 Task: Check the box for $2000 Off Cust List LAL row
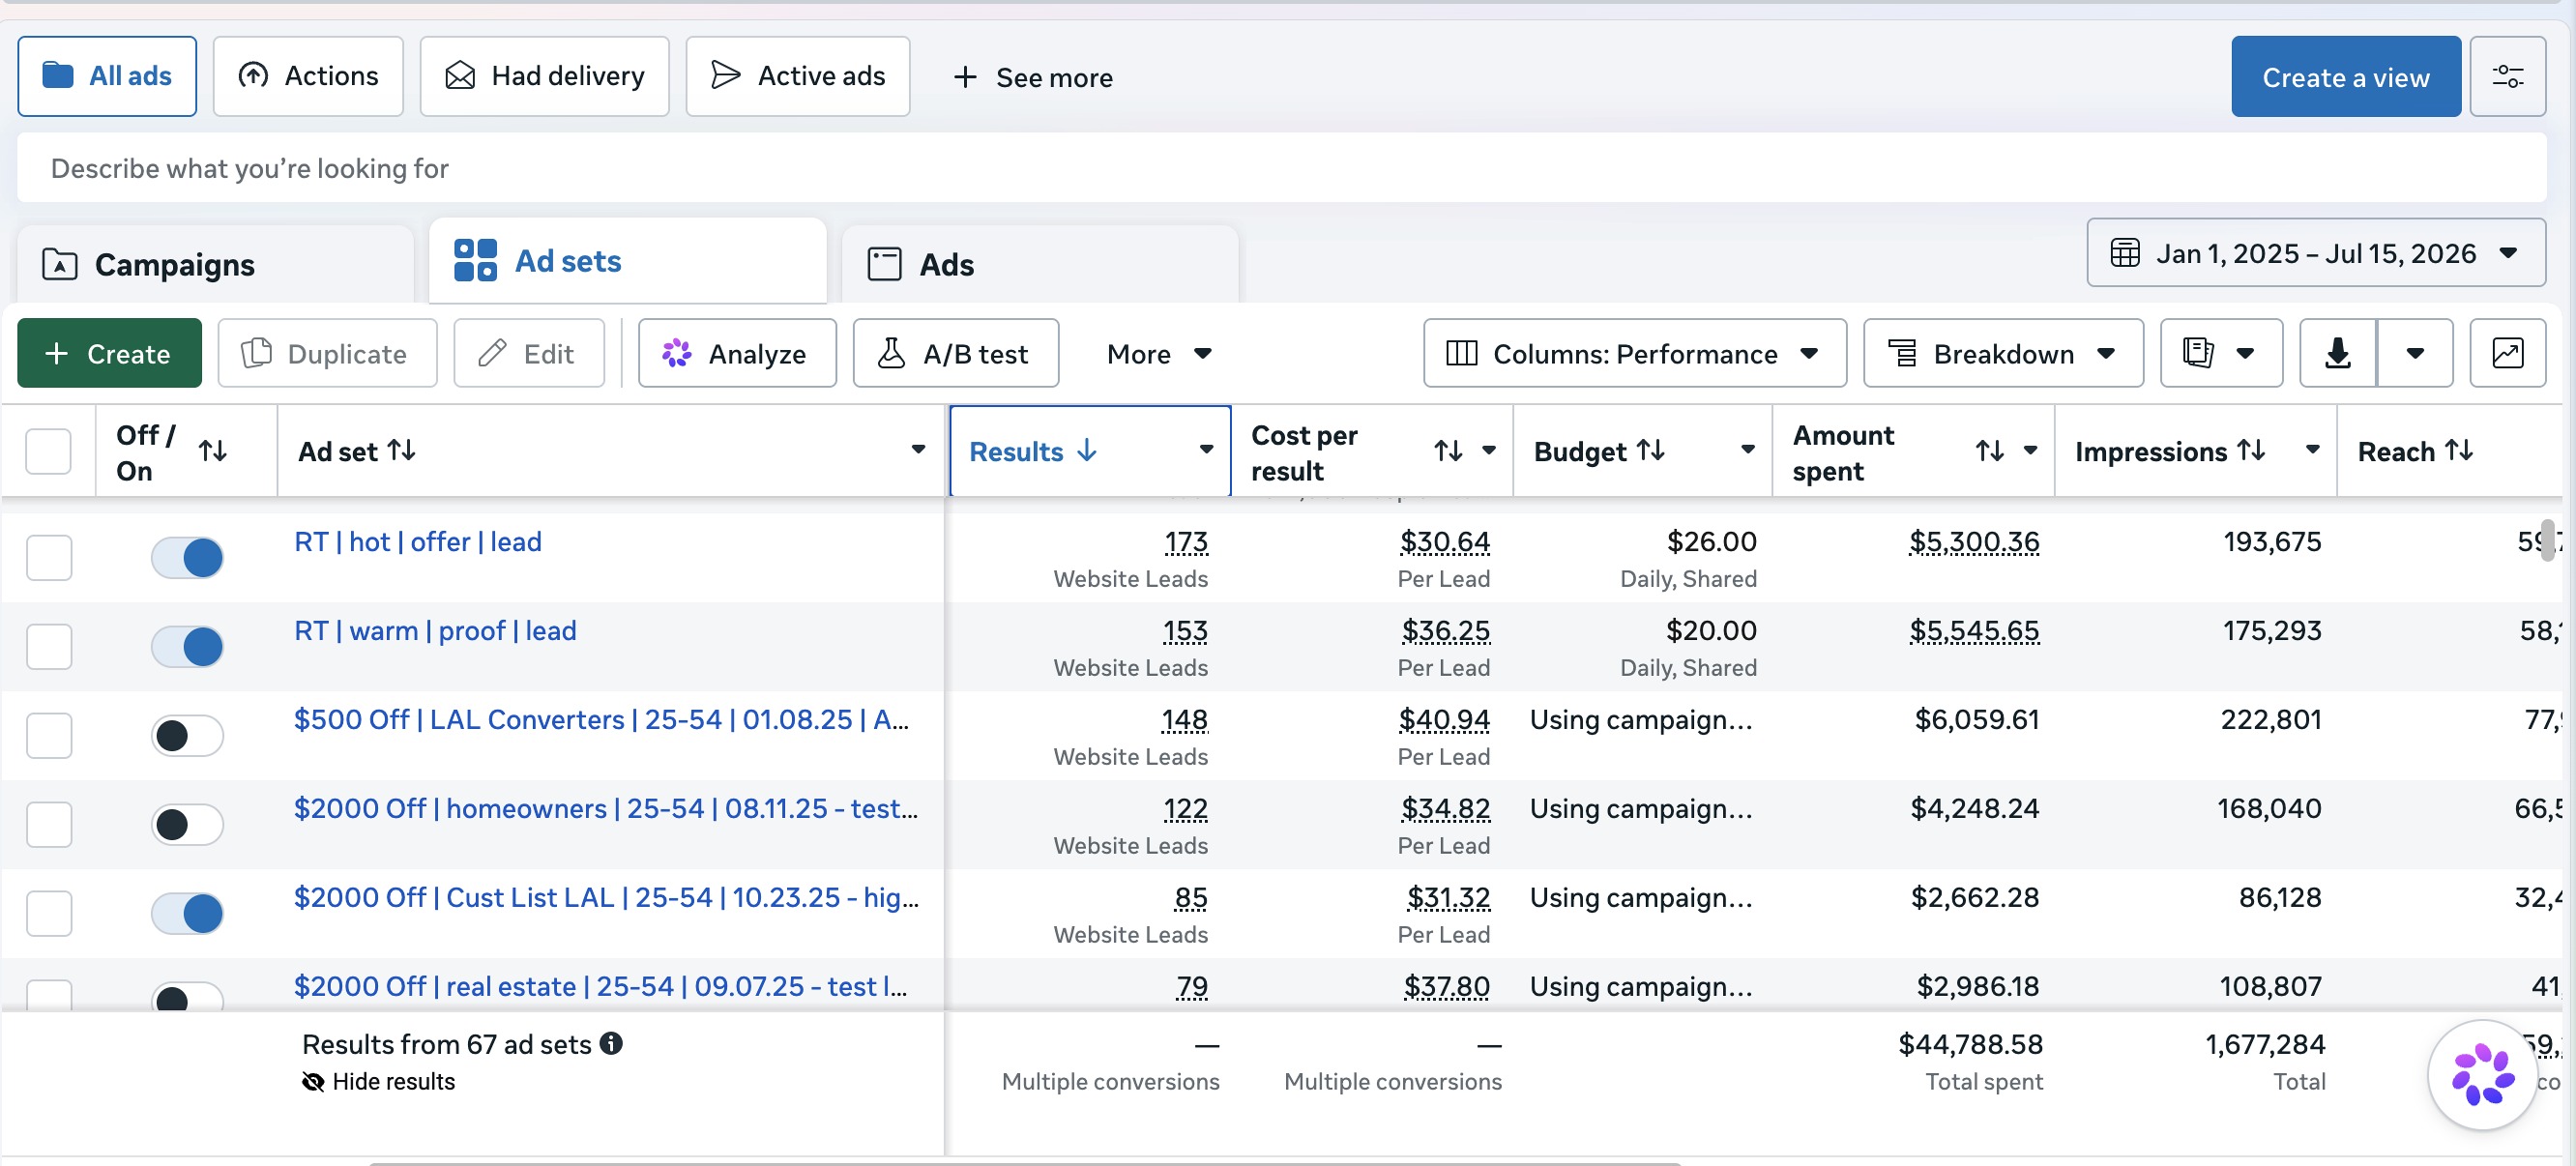click(x=48, y=913)
